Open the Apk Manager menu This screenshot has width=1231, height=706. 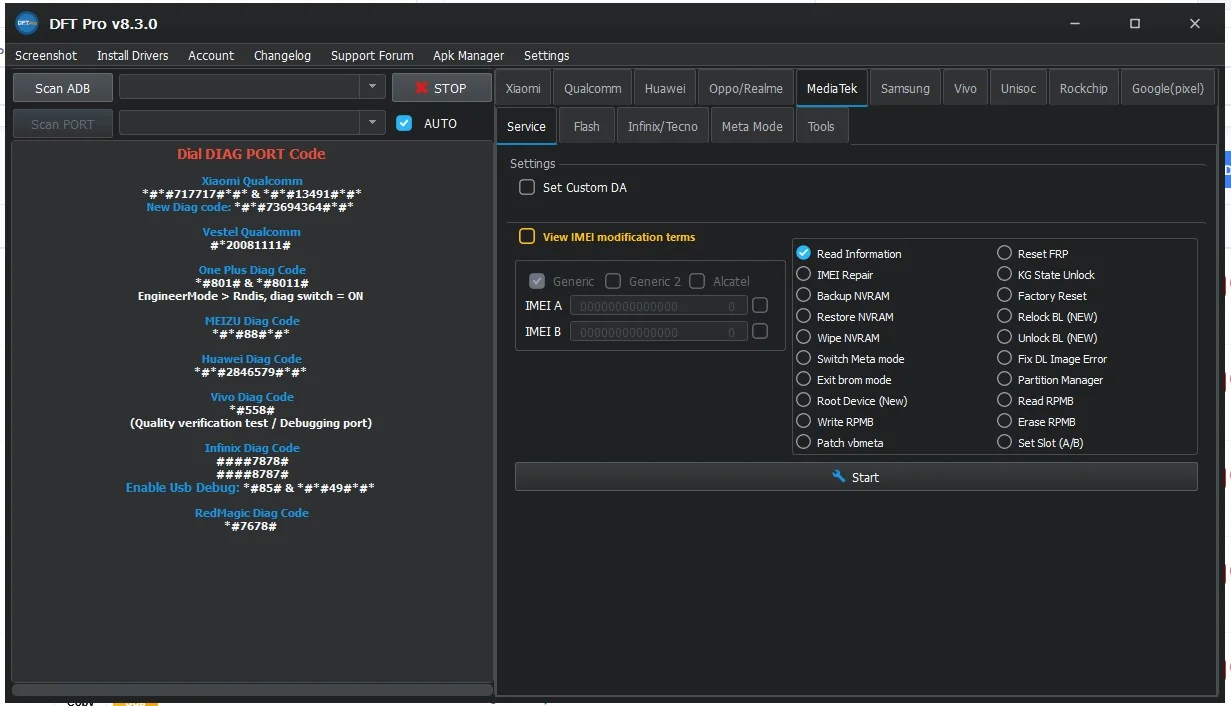coord(468,55)
